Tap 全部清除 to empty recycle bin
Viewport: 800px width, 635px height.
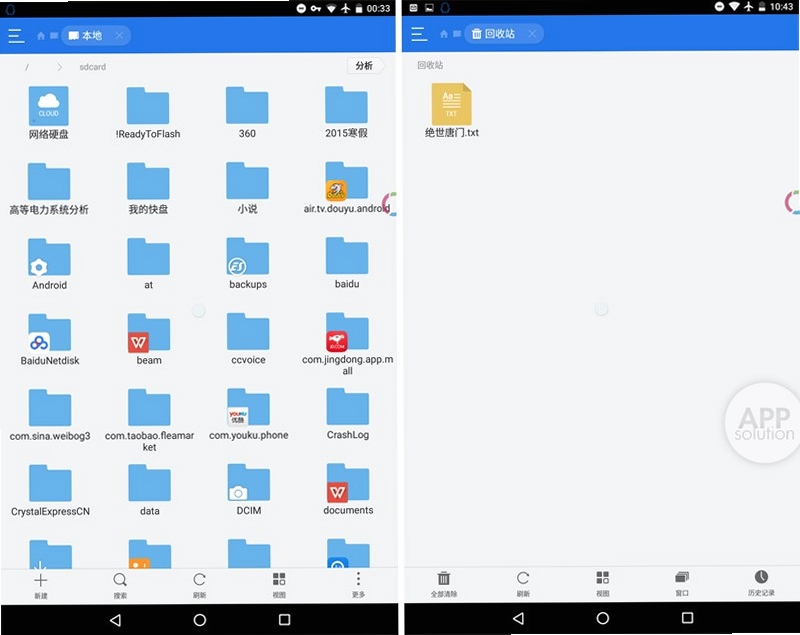444,584
